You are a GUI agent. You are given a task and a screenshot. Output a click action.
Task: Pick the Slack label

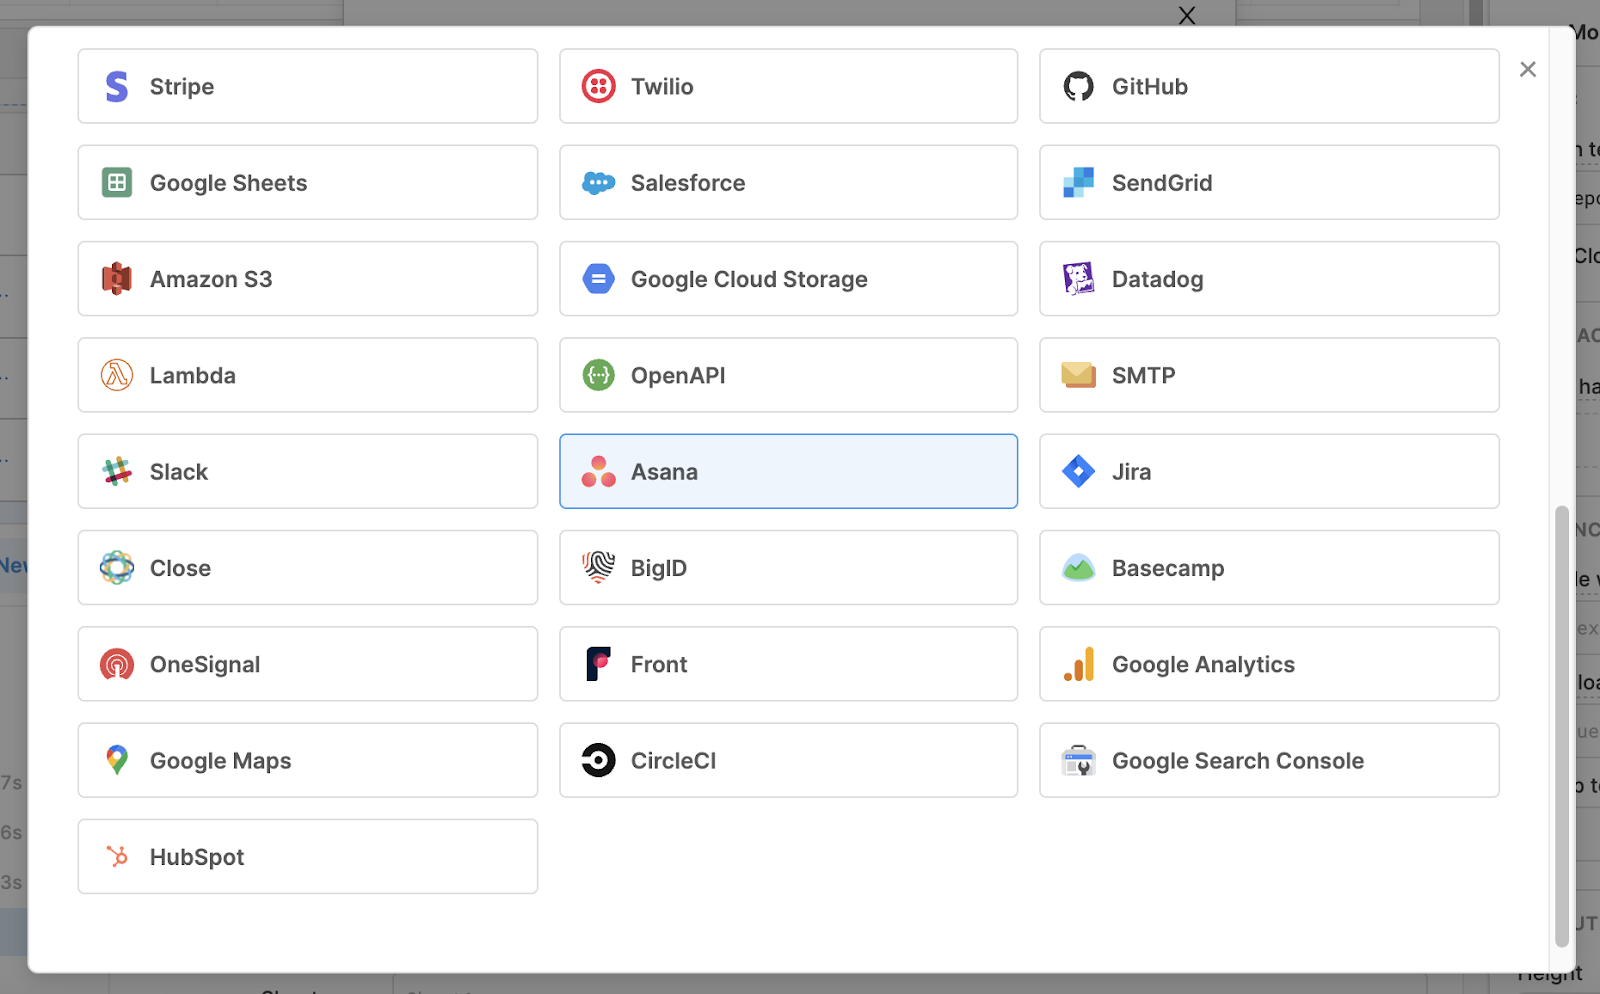[x=179, y=471]
